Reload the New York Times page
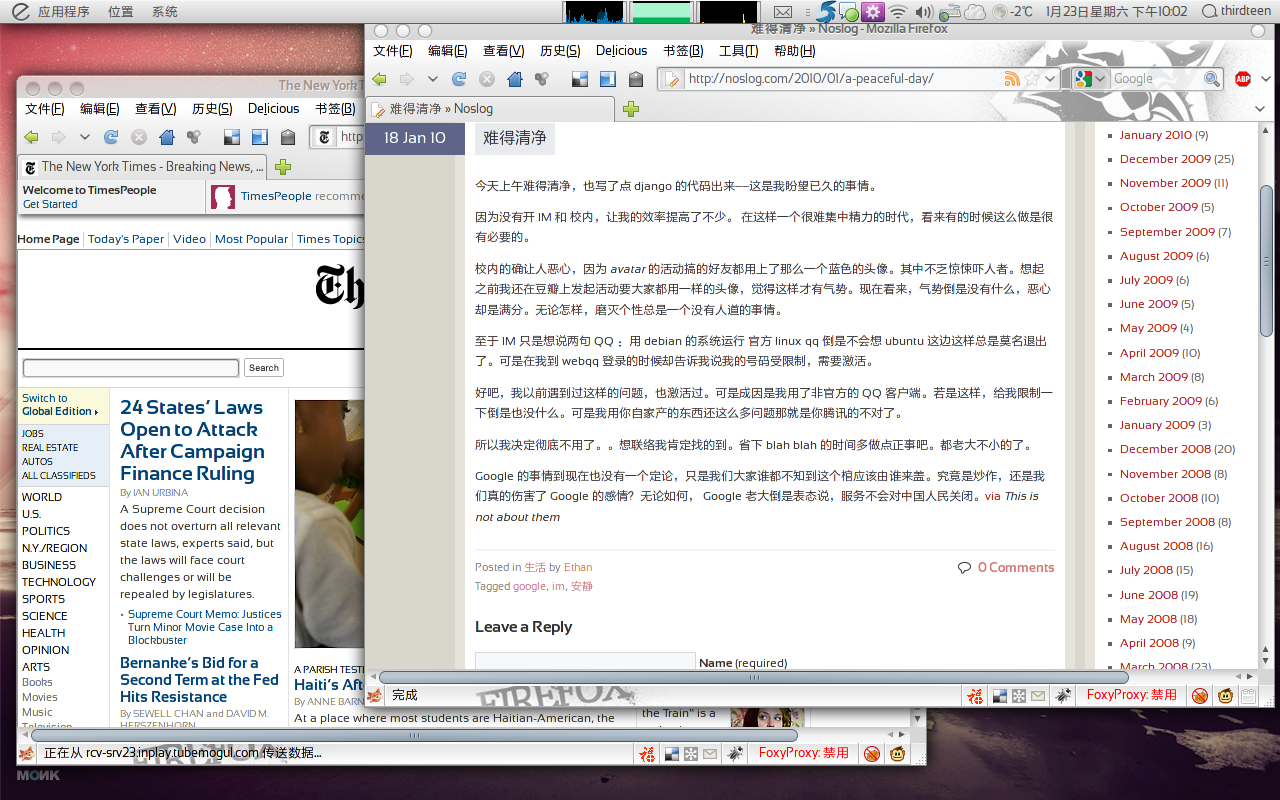The height and width of the screenshot is (800, 1280). coord(111,137)
